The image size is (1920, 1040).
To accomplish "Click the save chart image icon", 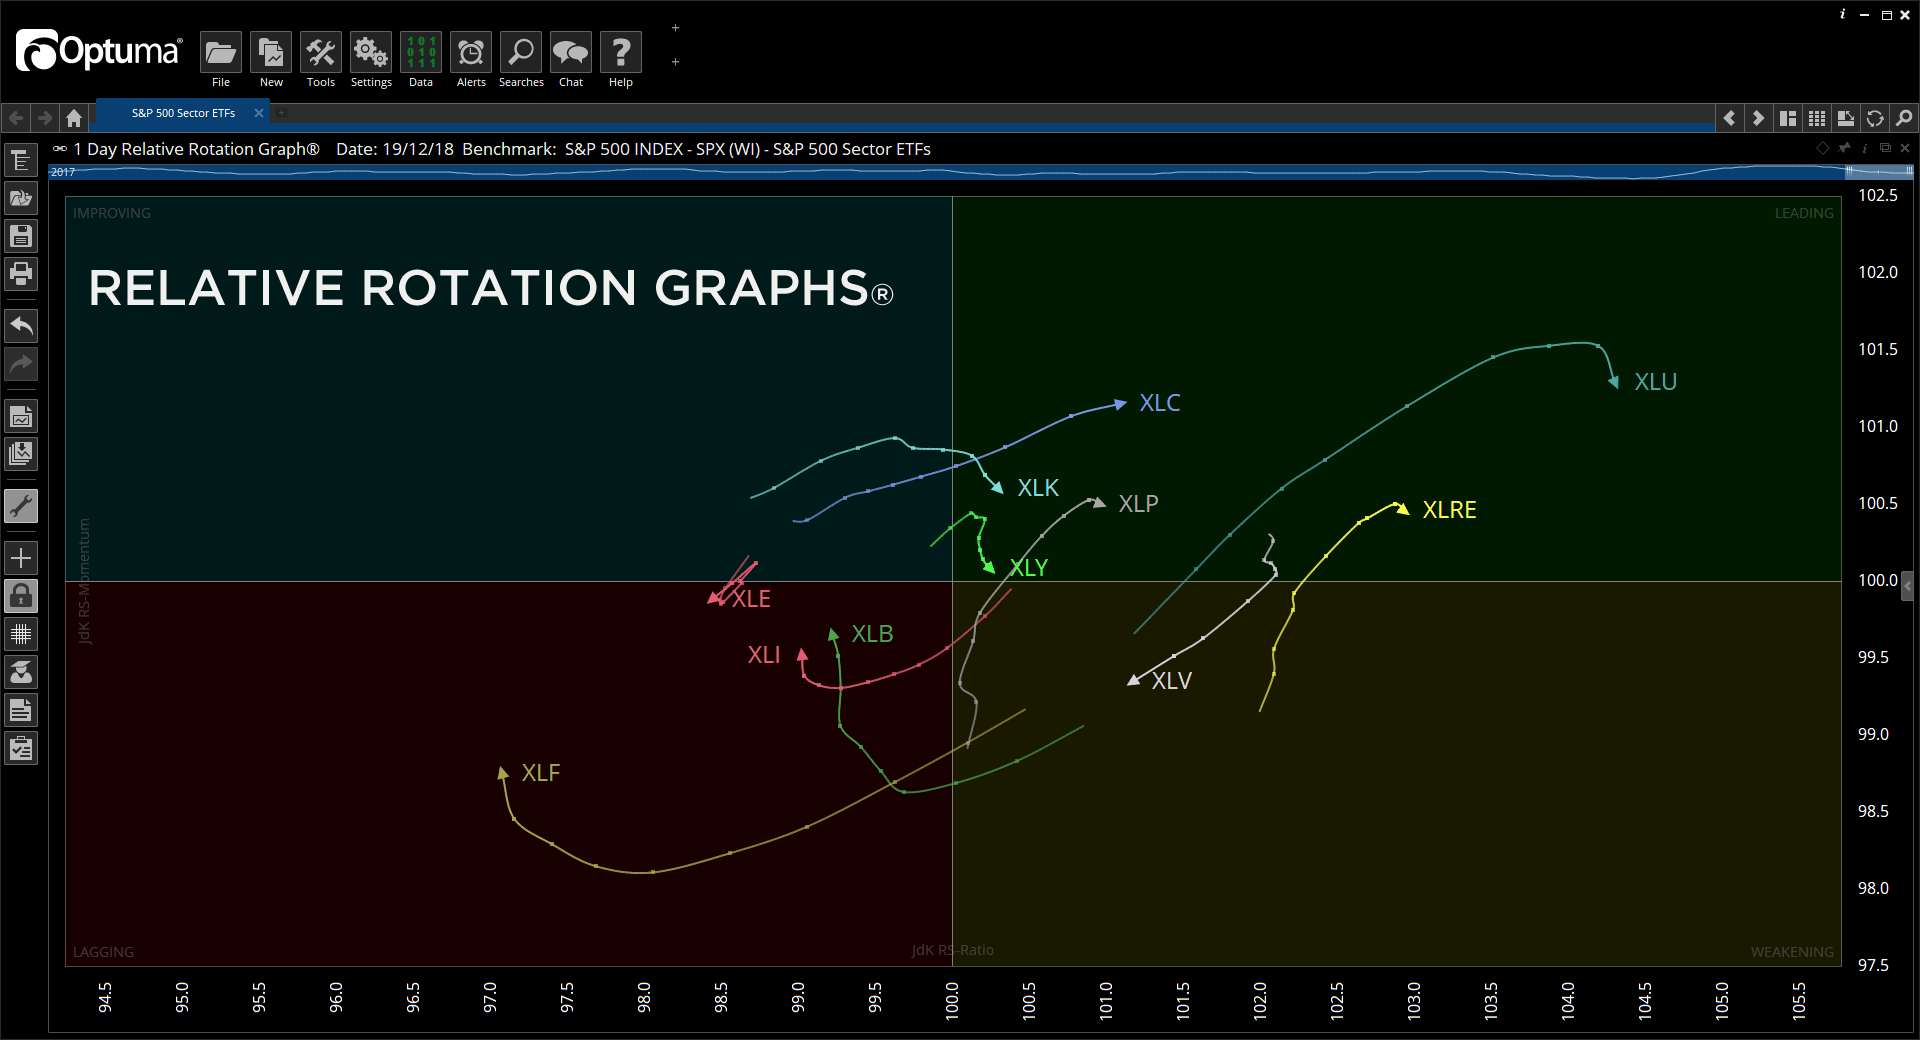I will pyautogui.click(x=21, y=416).
